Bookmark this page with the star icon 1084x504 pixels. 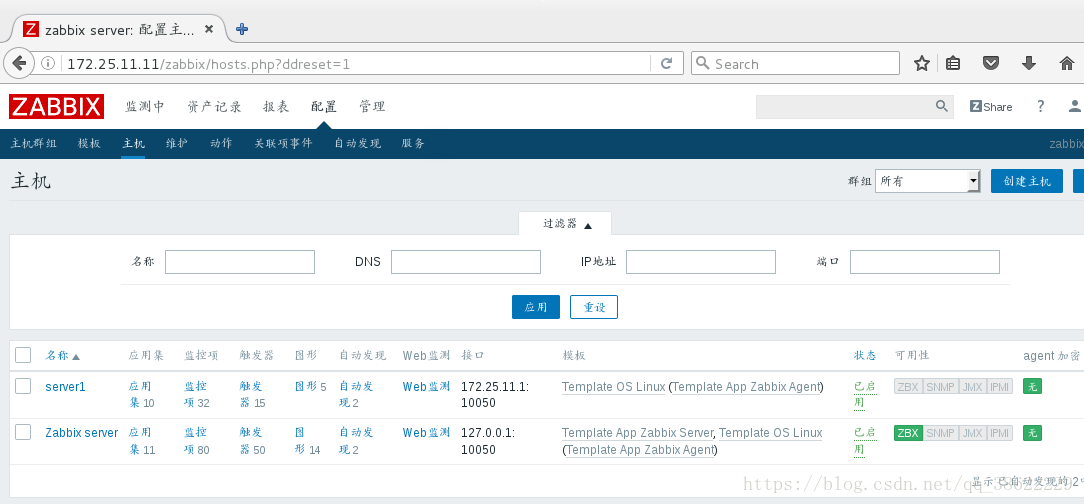click(922, 64)
